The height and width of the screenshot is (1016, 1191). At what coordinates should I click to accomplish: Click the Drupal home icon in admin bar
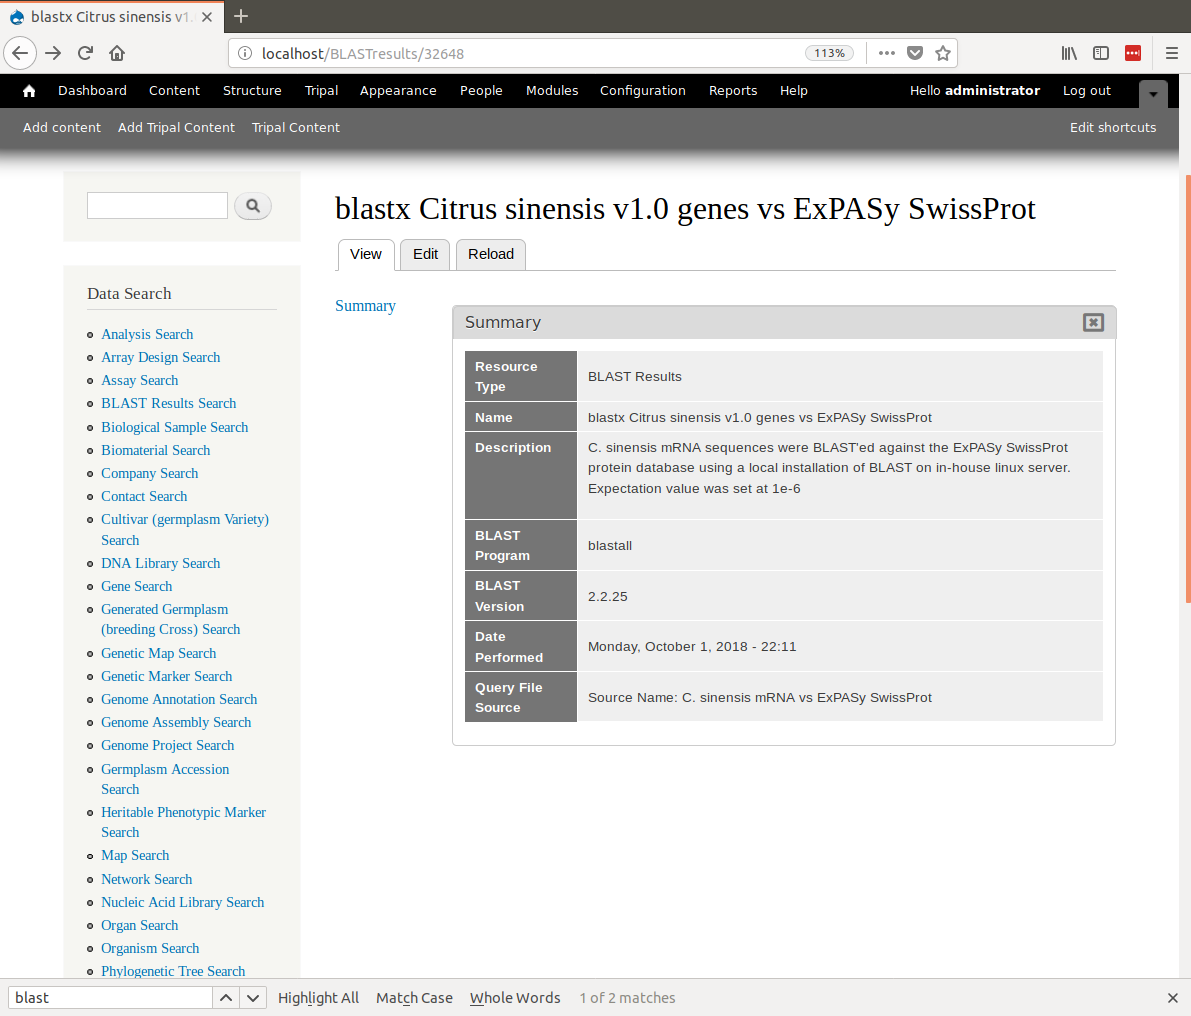coord(29,91)
